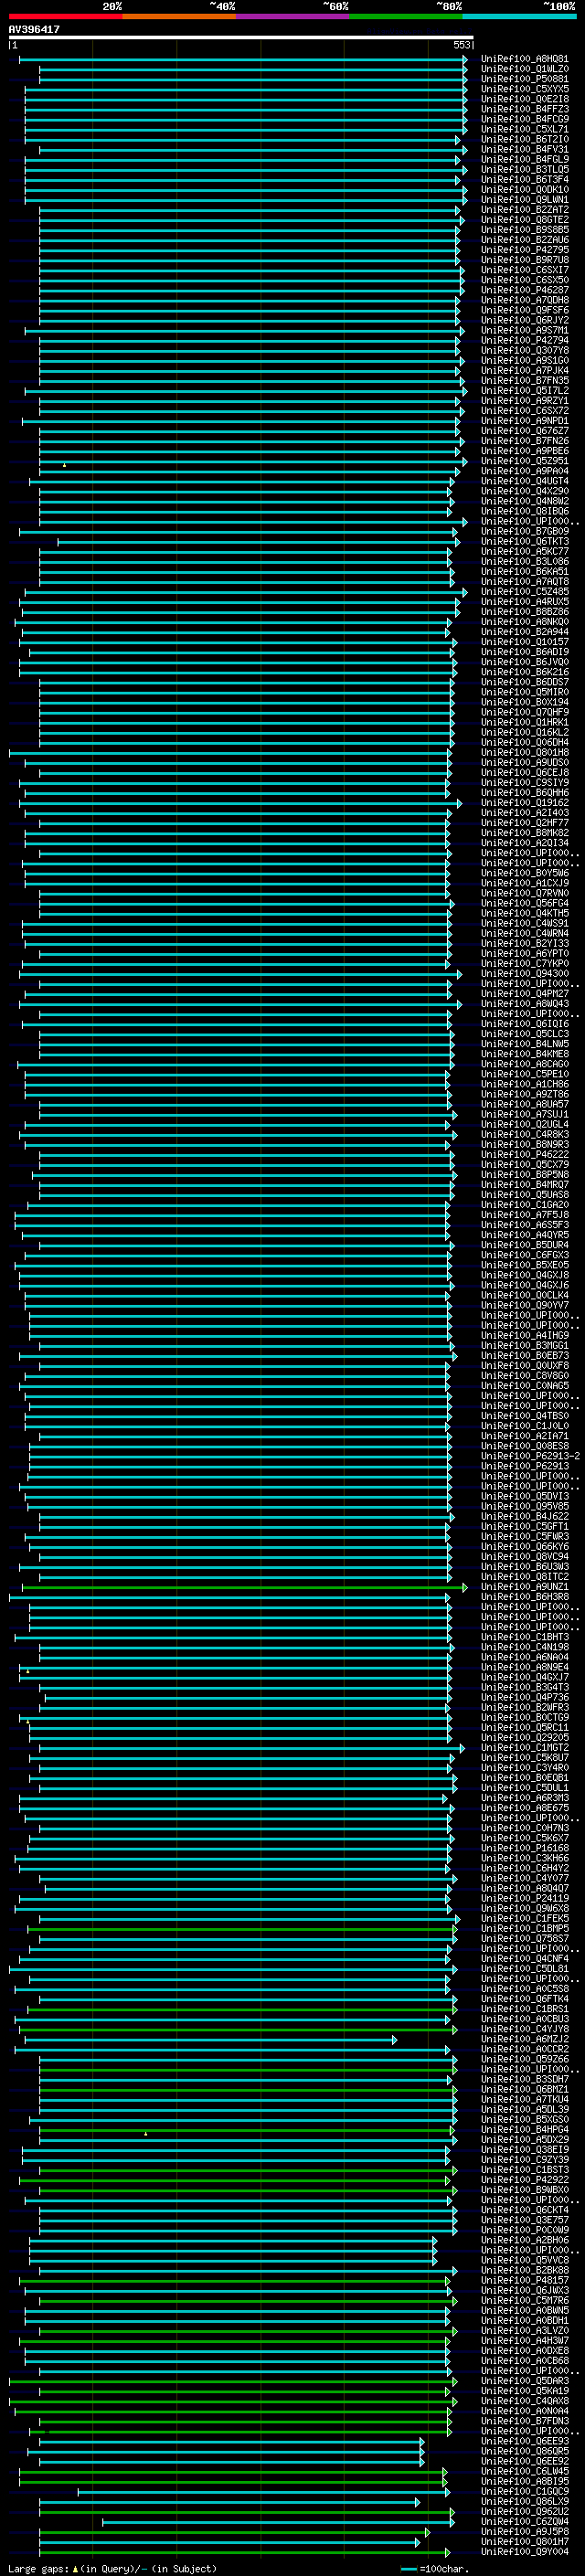This screenshot has height=2576, width=585.
Task: Select the UniRef100_Q6EE93 label
Action: (x=524, y=2441)
